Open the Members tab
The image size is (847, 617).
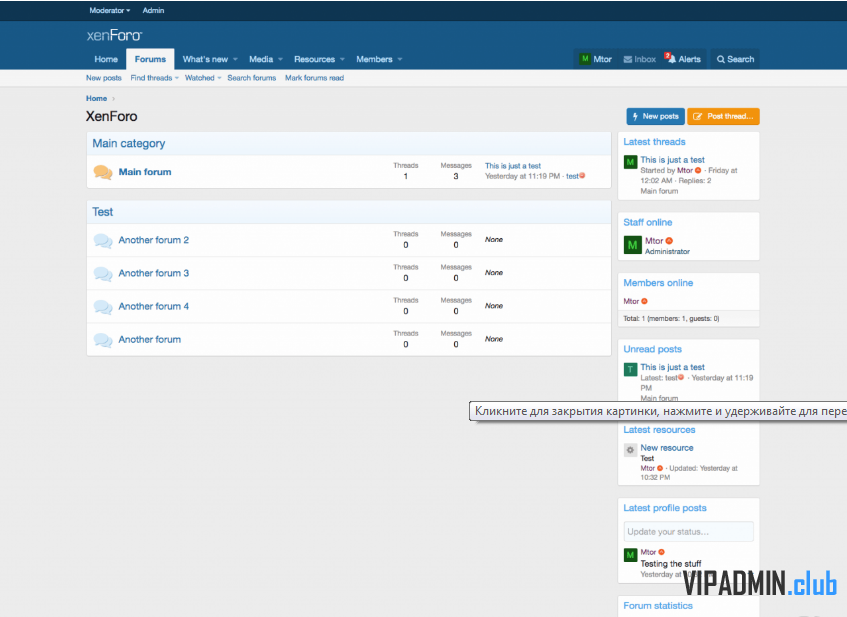click(x=374, y=59)
